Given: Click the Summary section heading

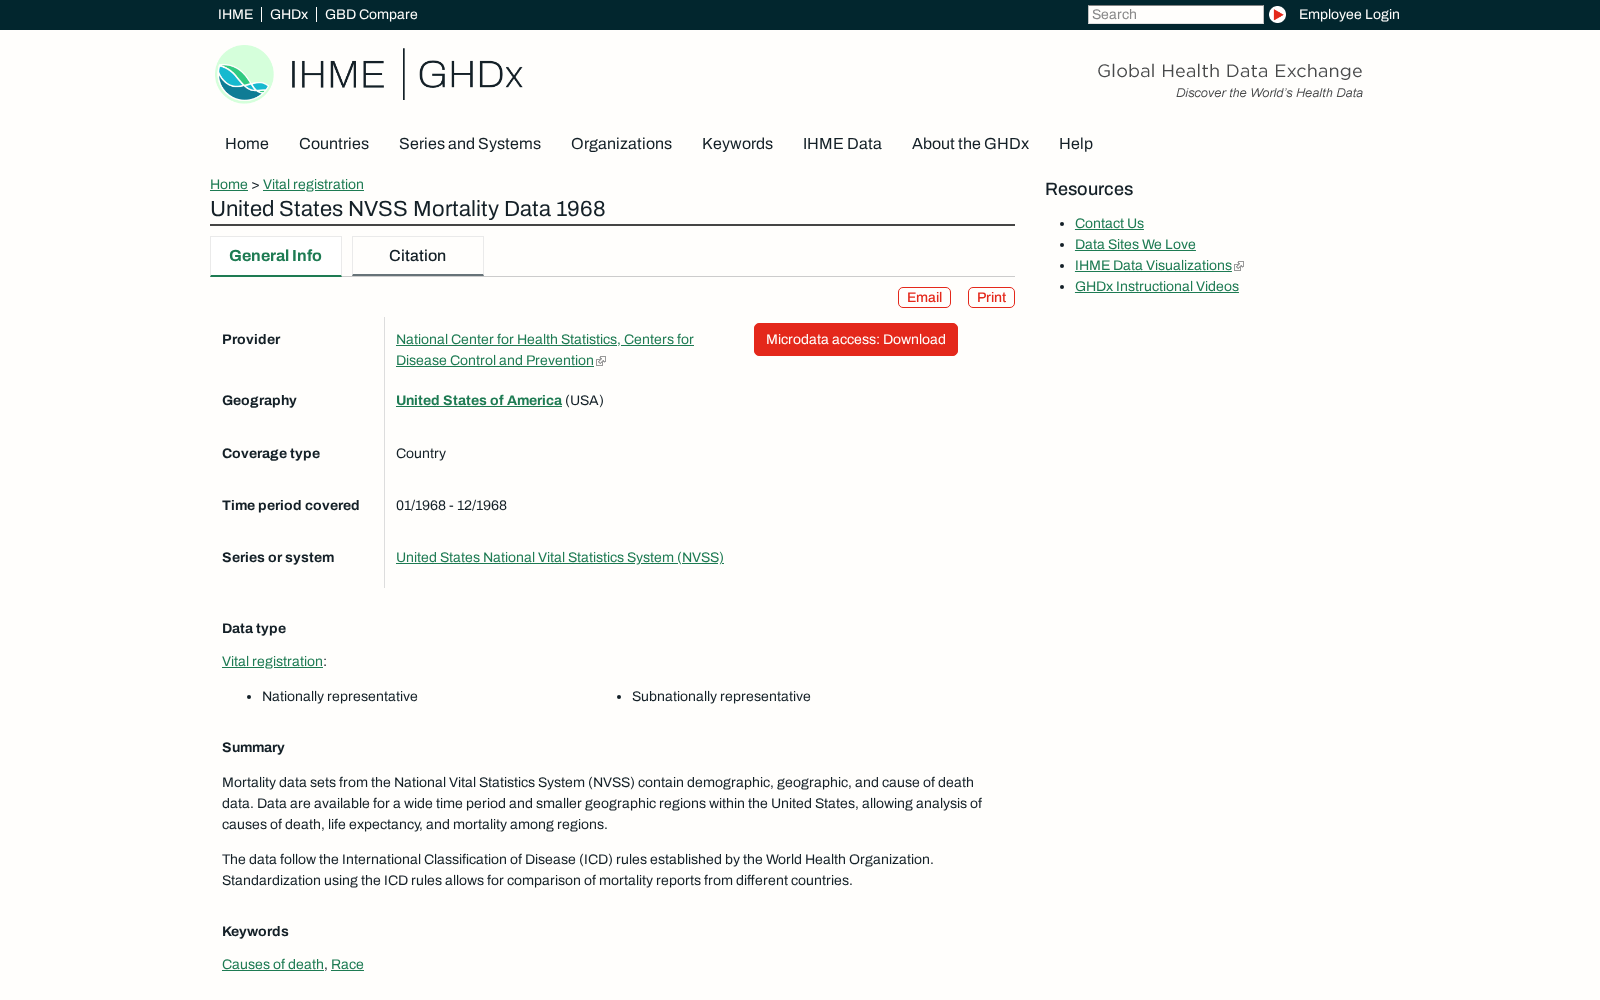Looking at the screenshot, I should coord(253,747).
